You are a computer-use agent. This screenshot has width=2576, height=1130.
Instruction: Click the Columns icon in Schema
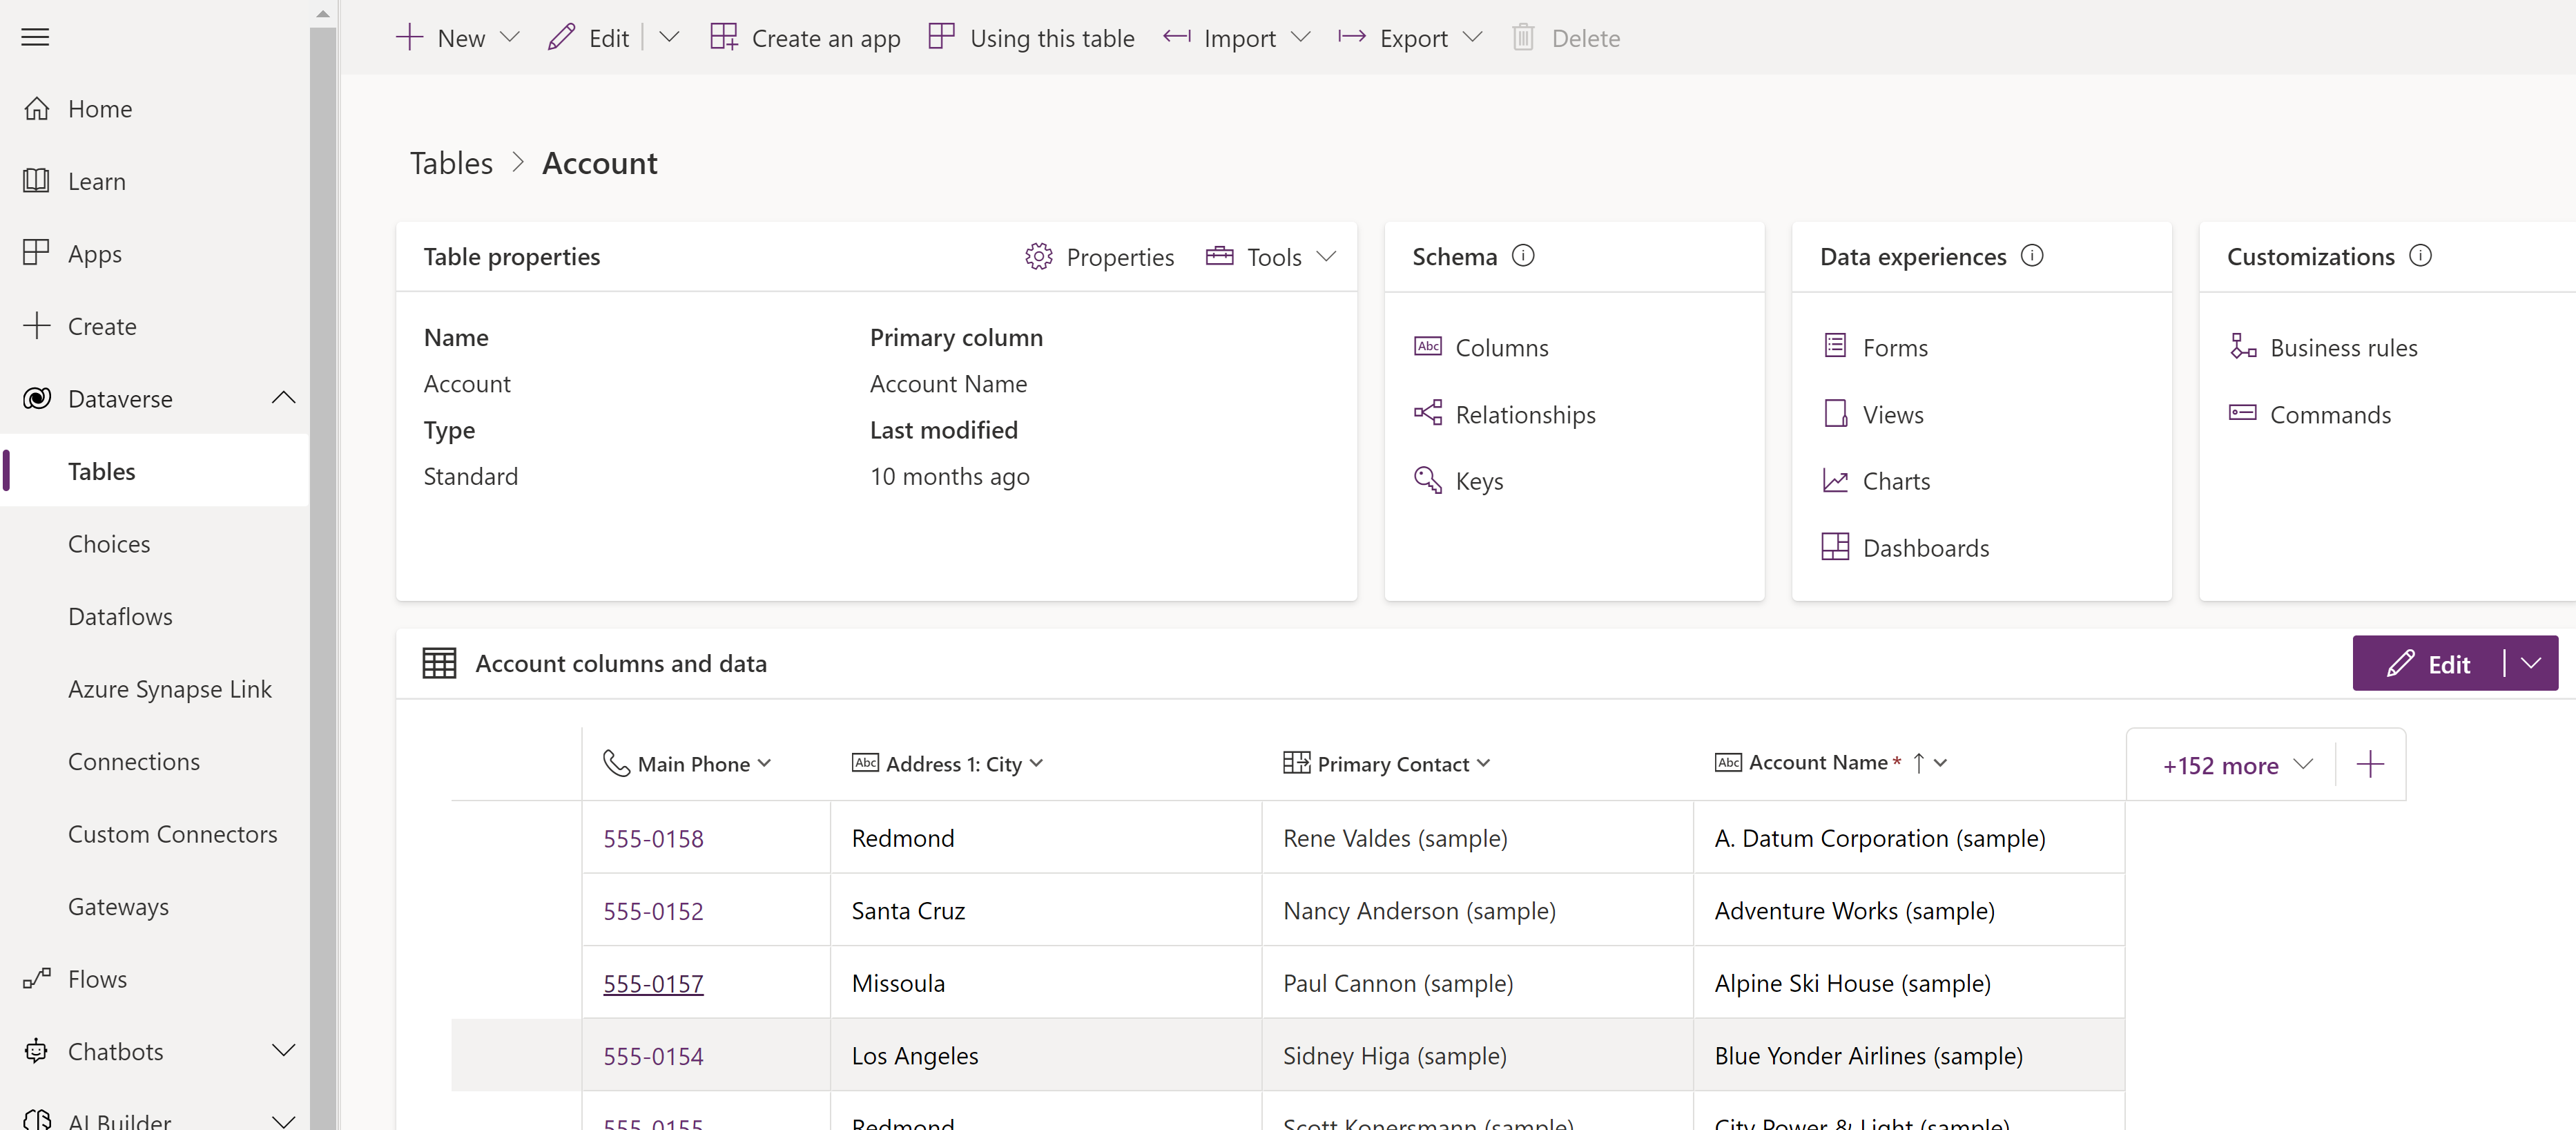point(1429,347)
